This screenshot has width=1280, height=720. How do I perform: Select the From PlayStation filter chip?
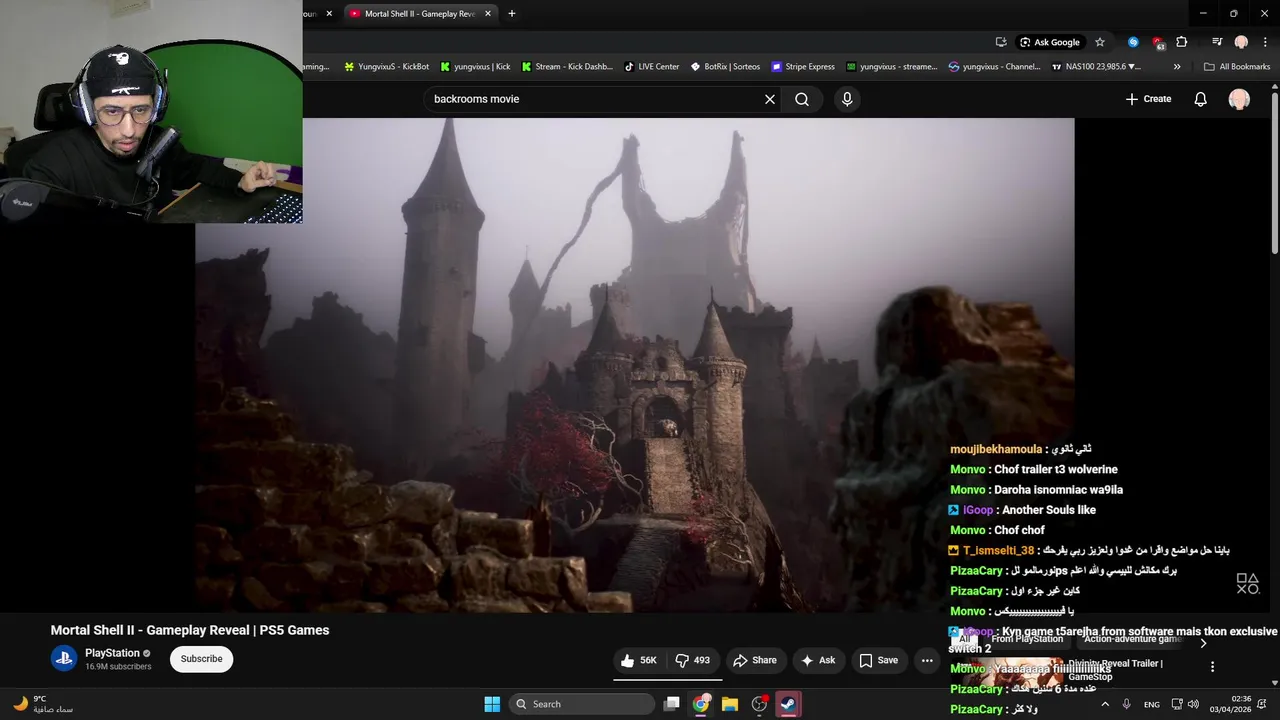tap(1027, 639)
